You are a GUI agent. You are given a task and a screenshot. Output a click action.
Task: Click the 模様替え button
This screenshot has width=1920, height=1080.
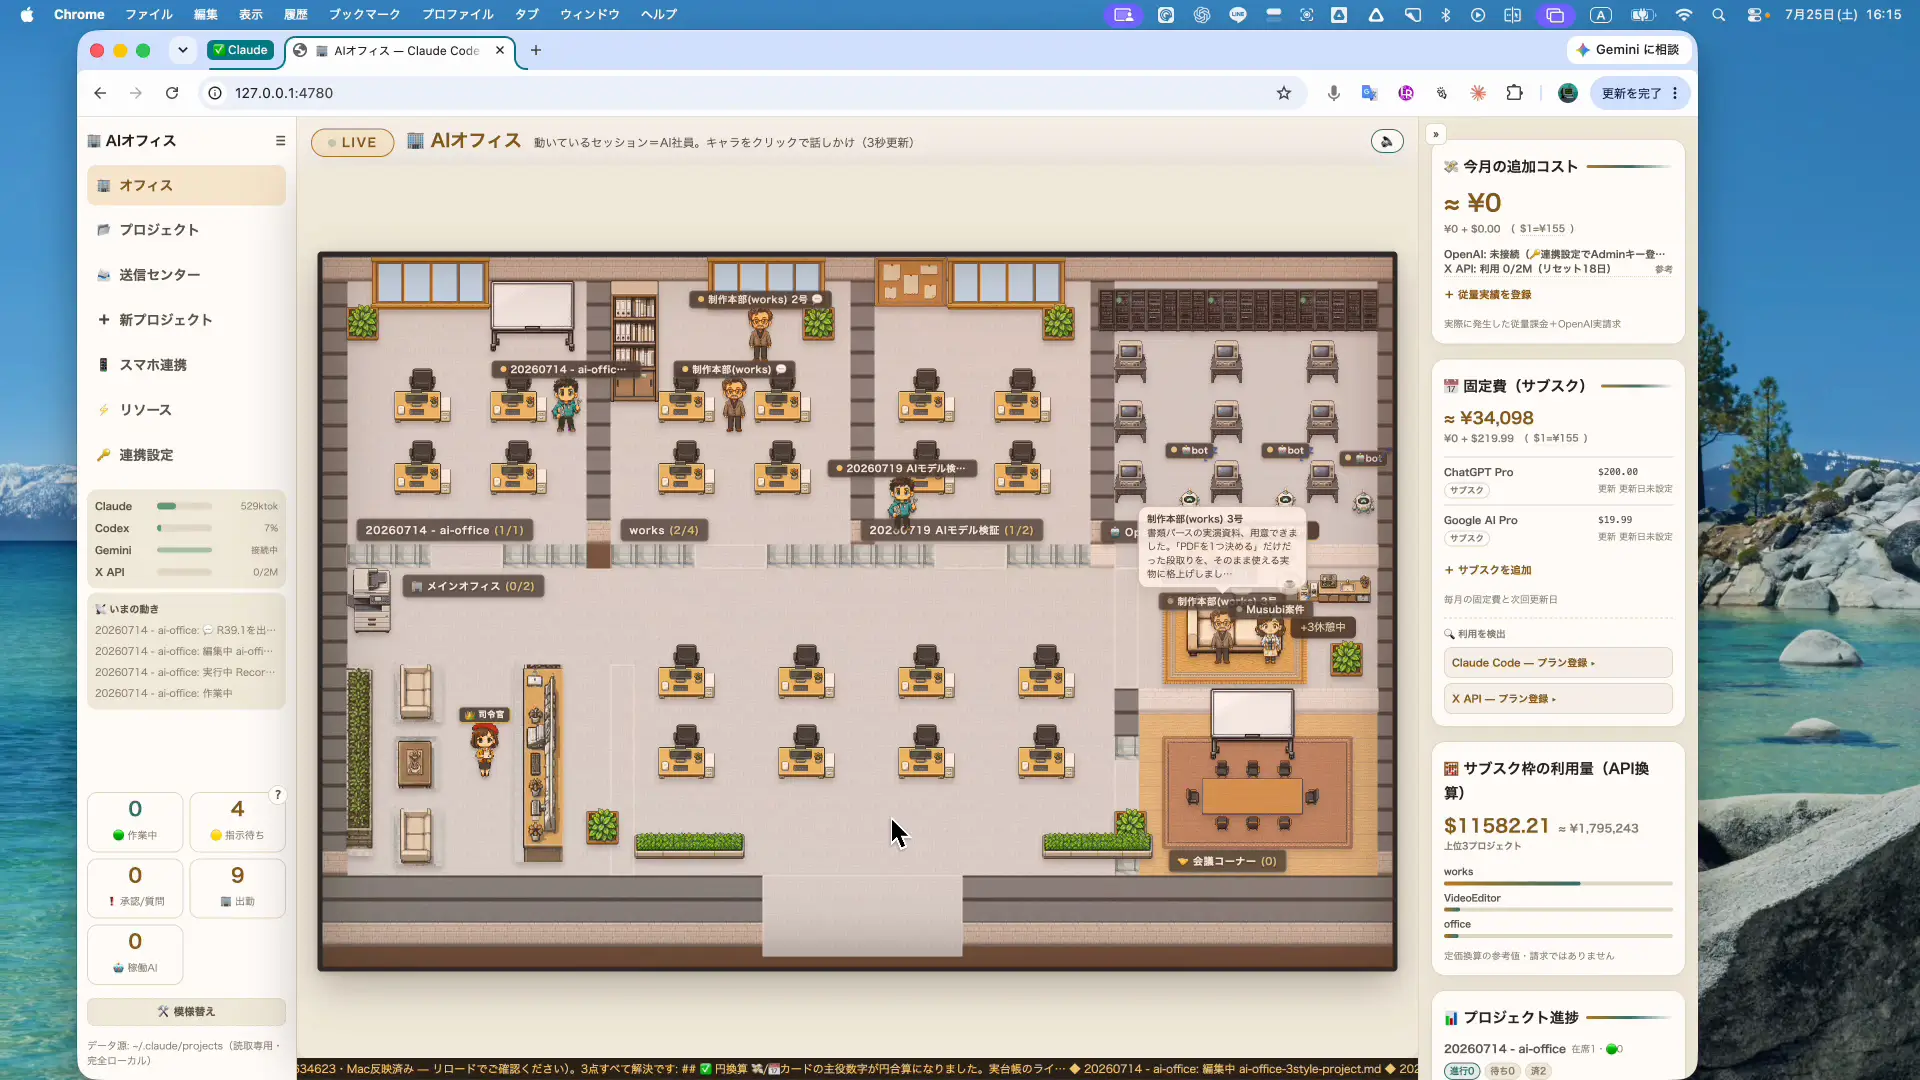[x=186, y=1012]
